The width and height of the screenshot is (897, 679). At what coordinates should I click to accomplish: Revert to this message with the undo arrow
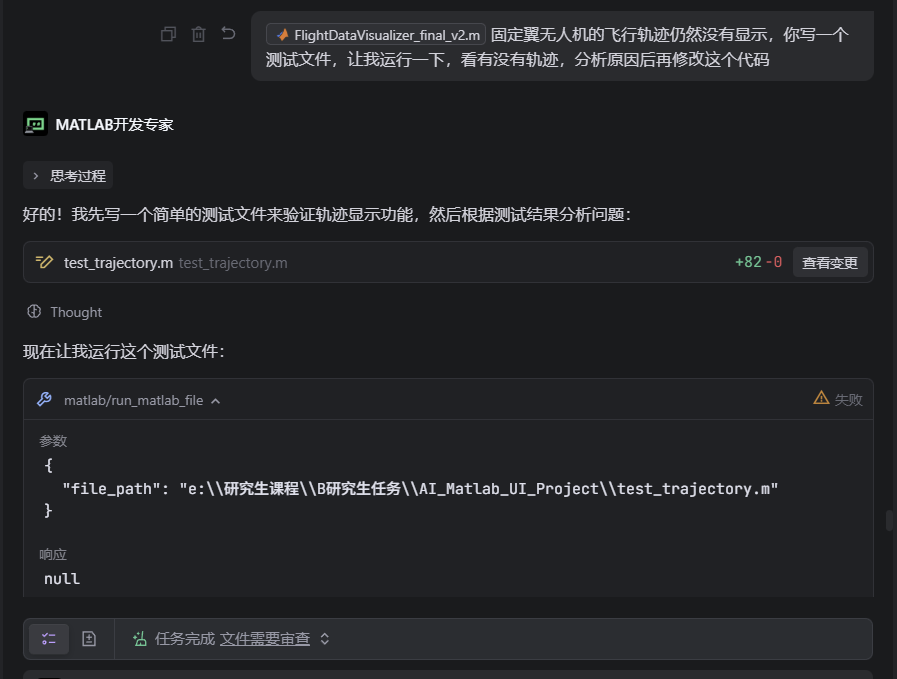coord(228,34)
